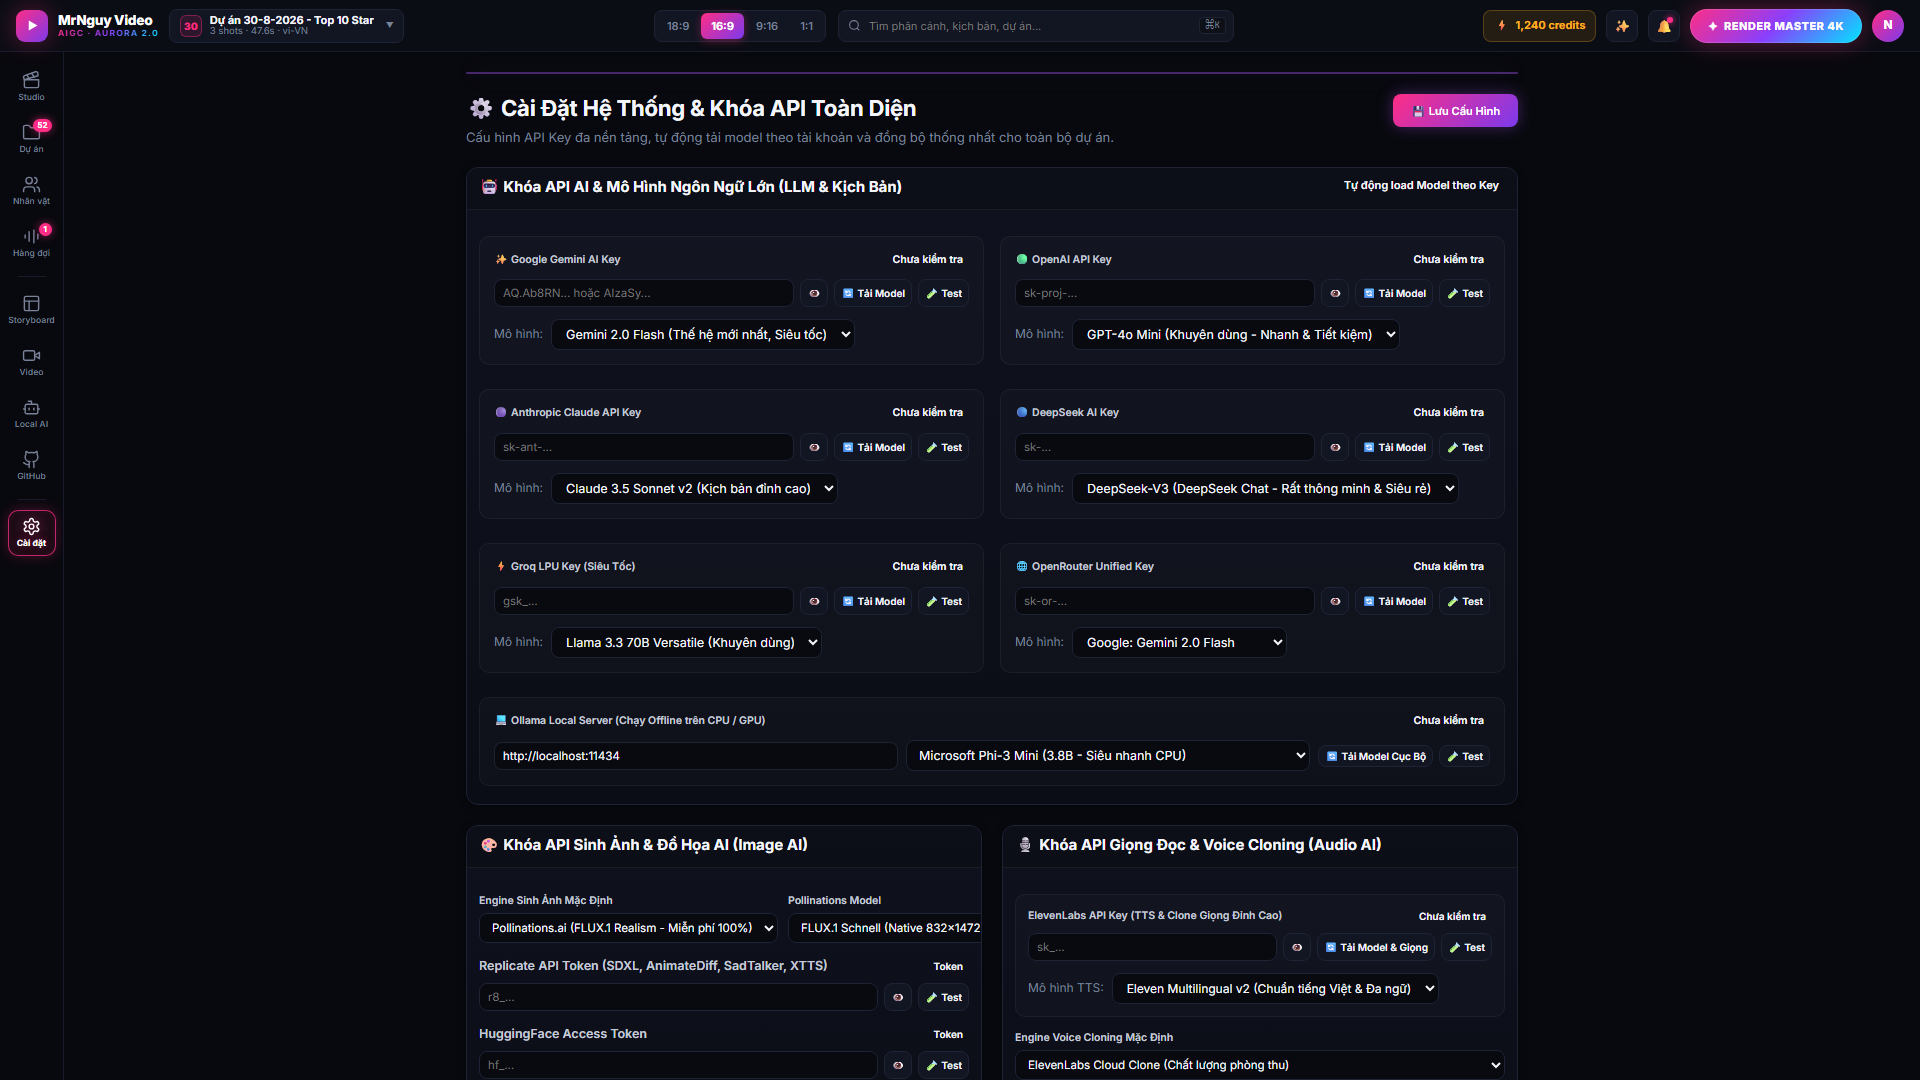Show the Groq LPU key
1920x1080 pixels.
(814, 601)
